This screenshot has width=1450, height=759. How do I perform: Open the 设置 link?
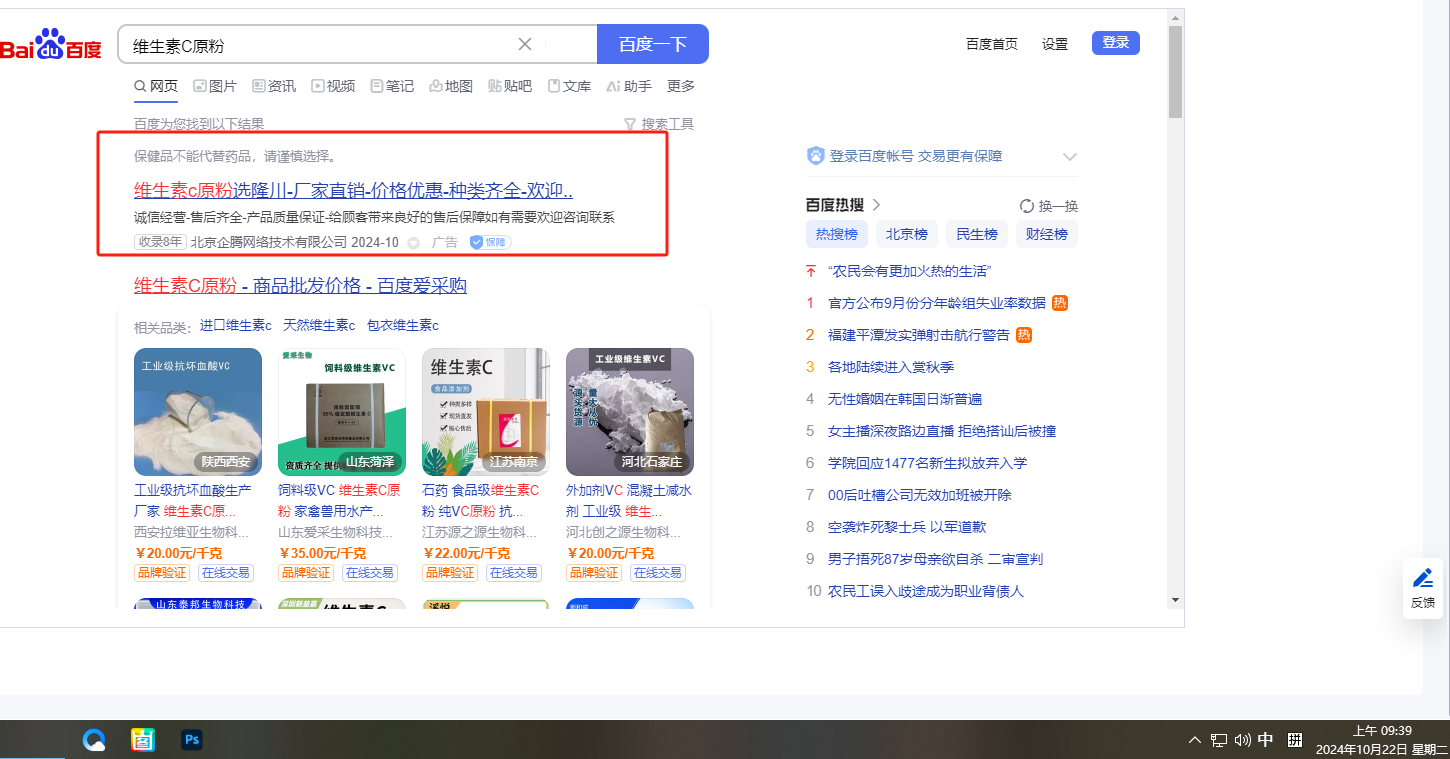[1055, 44]
